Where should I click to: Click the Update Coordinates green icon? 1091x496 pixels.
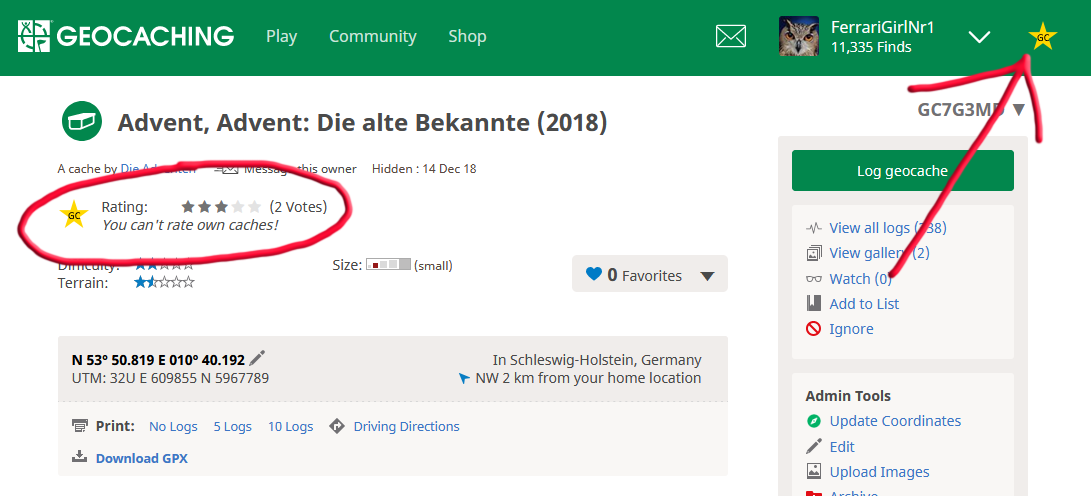click(x=813, y=421)
